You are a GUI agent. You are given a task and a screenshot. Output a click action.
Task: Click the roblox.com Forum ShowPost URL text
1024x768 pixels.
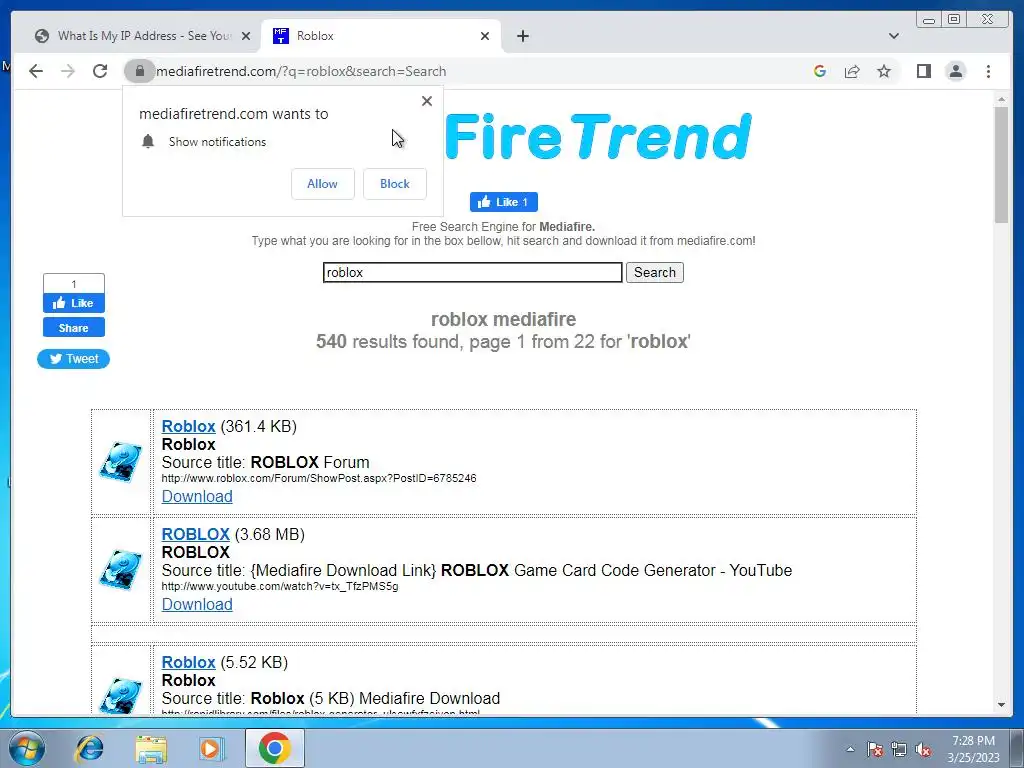pos(319,478)
